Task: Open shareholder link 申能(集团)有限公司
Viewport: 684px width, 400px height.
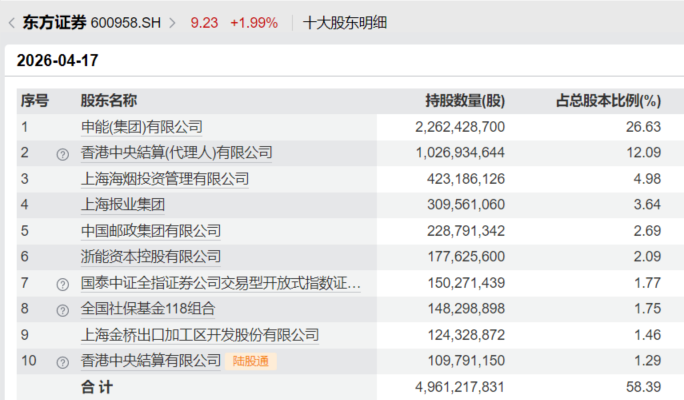Action: tap(142, 127)
